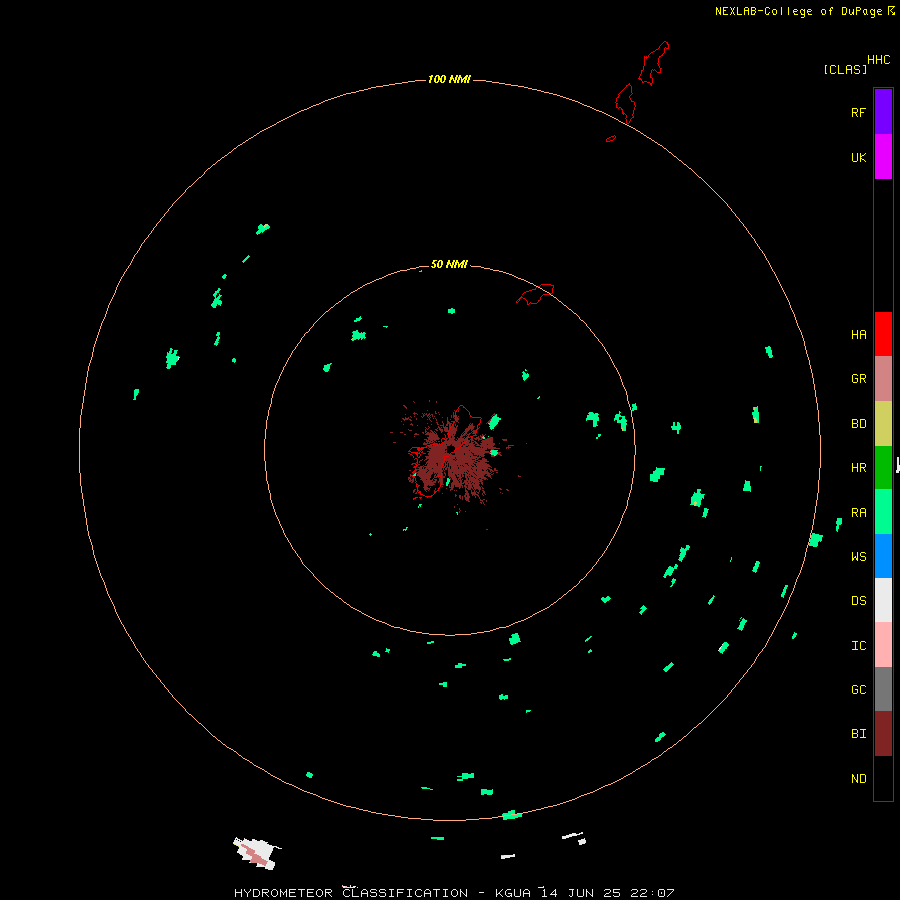Image resolution: width=900 pixels, height=900 pixels.
Task: Click the white dry snow echo with pink streak
Action: click(x=257, y=853)
